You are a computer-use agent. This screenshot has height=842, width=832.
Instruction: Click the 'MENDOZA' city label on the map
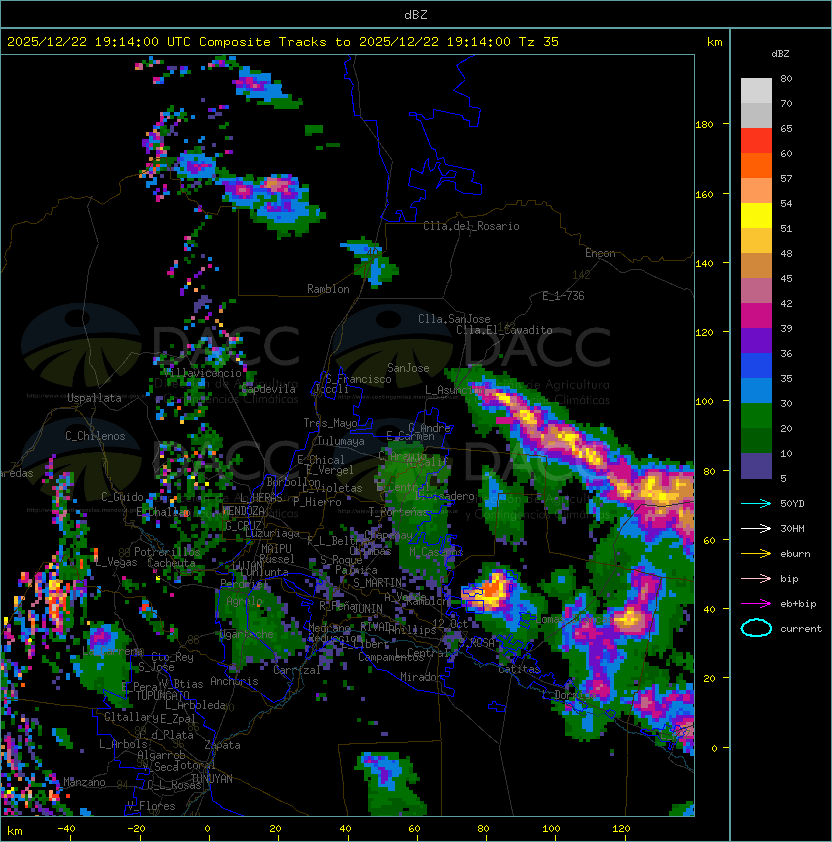point(243,510)
